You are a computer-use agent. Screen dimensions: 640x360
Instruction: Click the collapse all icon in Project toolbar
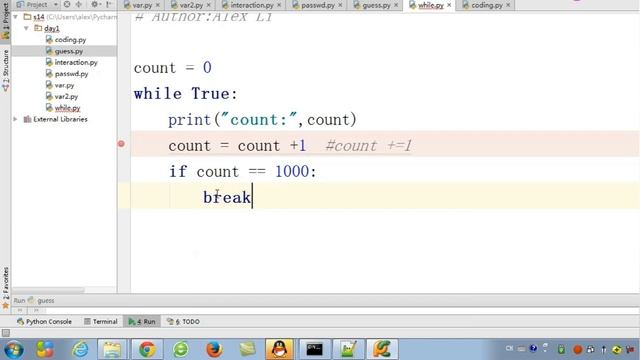[78, 4]
